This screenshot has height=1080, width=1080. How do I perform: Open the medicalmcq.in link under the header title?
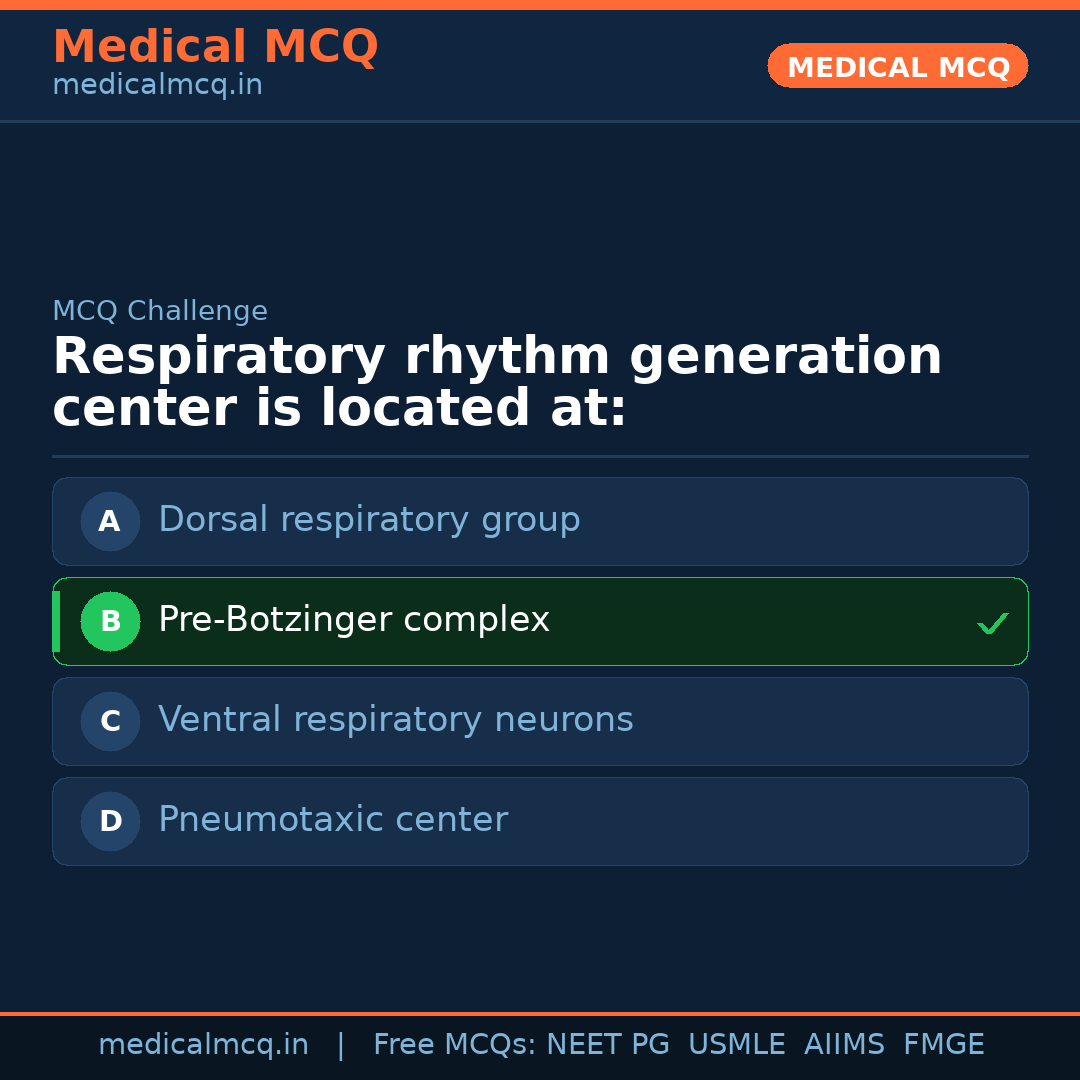point(157,86)
